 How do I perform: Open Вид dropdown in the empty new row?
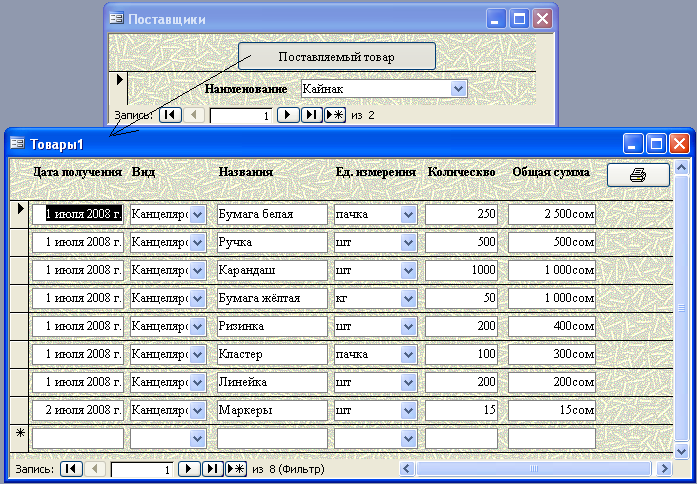pos(198,439)
